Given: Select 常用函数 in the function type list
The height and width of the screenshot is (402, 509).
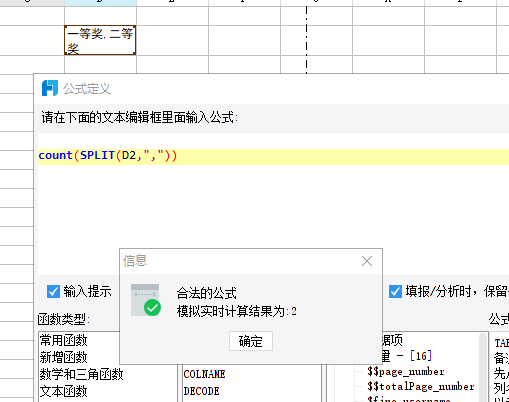Looking at the screenshot, I should (64, 340).
